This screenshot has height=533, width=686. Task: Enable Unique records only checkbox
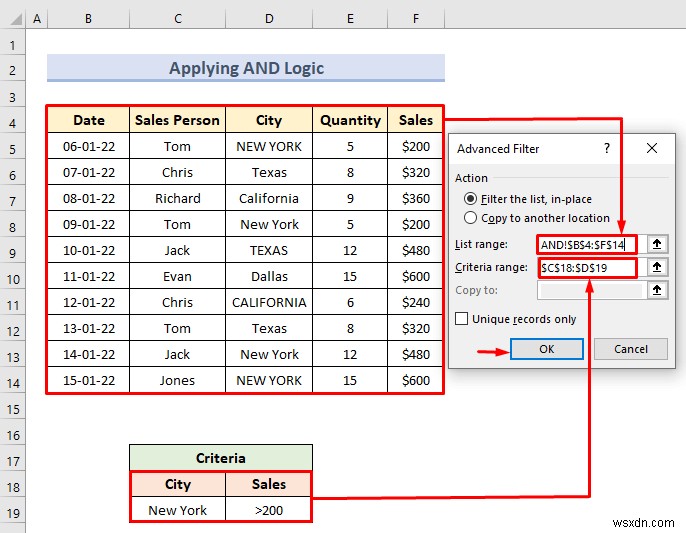tap(516, 319)
